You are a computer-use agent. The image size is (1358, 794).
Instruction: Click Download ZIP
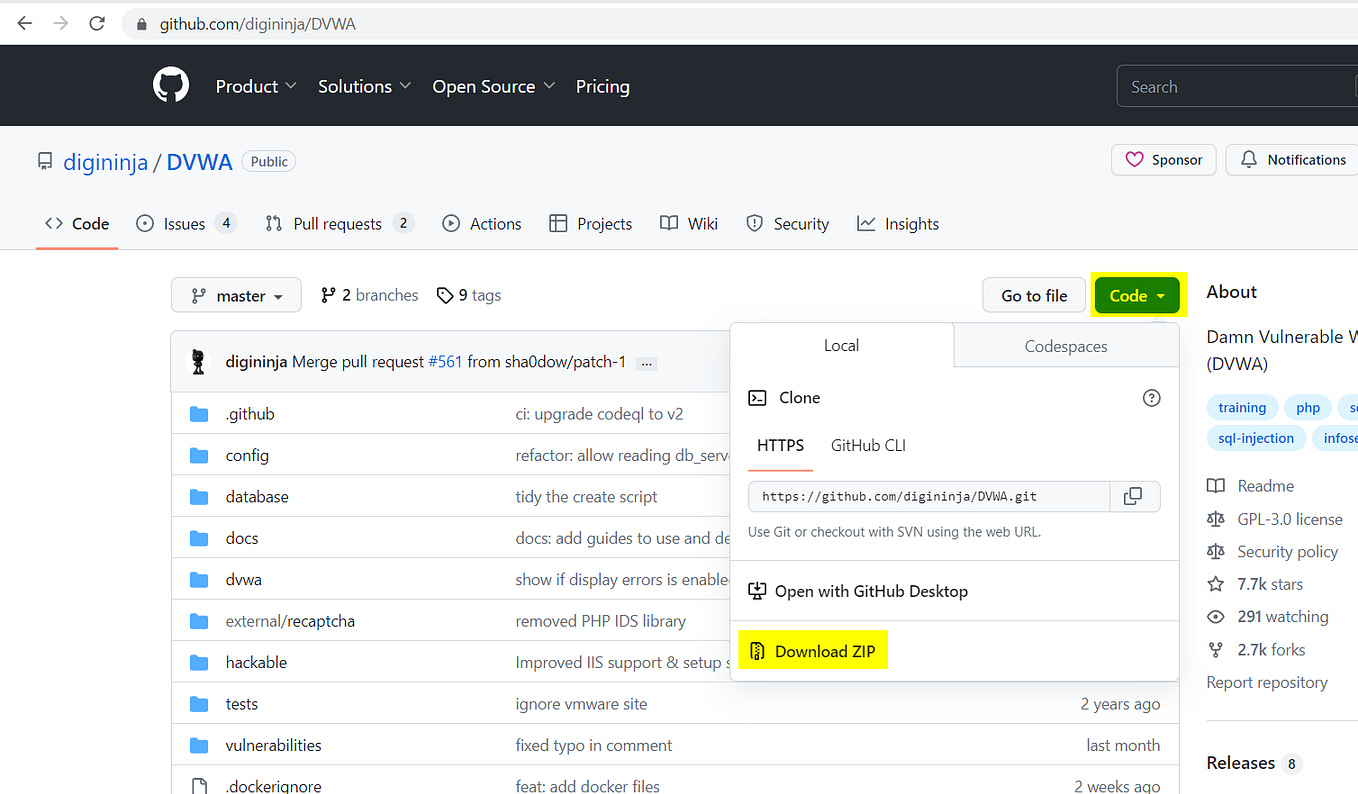(812, 652)
